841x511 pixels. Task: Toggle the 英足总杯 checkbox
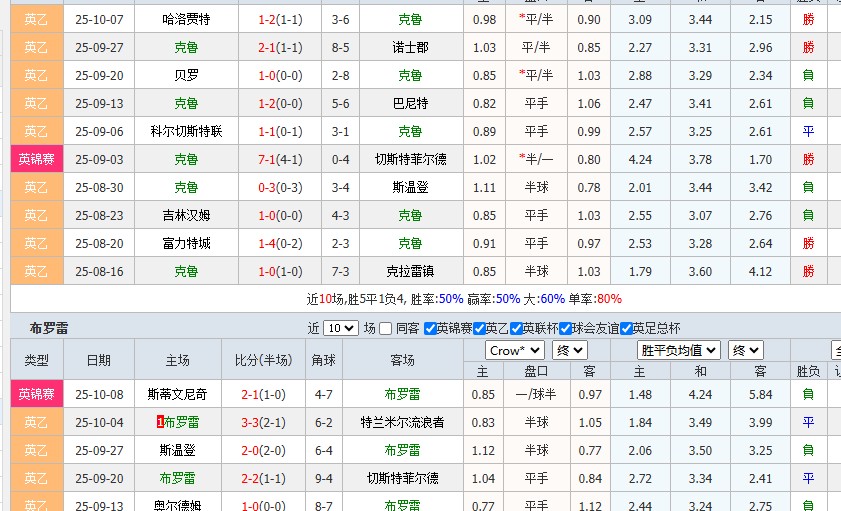627,328
